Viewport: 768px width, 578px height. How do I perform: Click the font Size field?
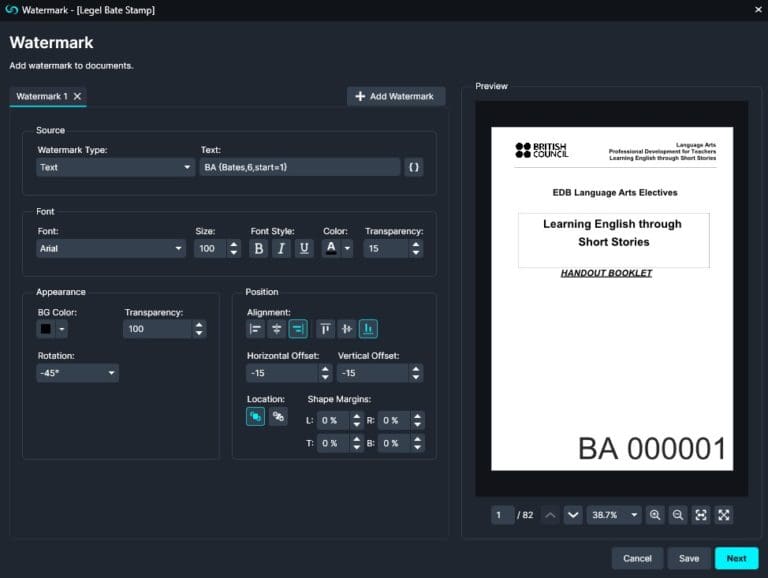pos(211,248)
